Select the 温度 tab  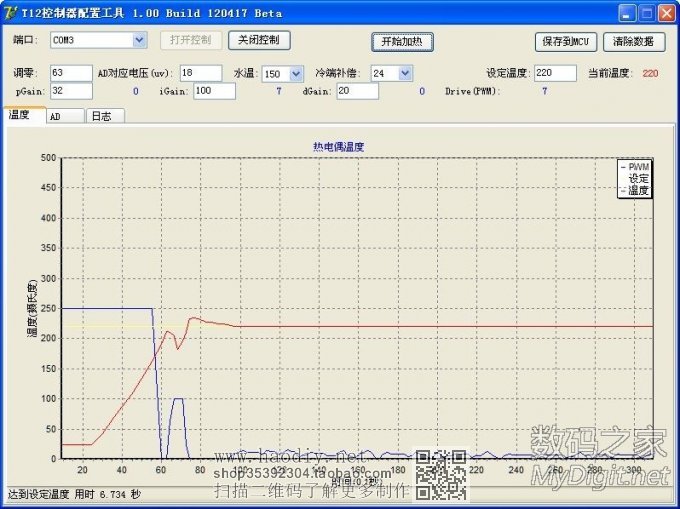tap(21, 115)
